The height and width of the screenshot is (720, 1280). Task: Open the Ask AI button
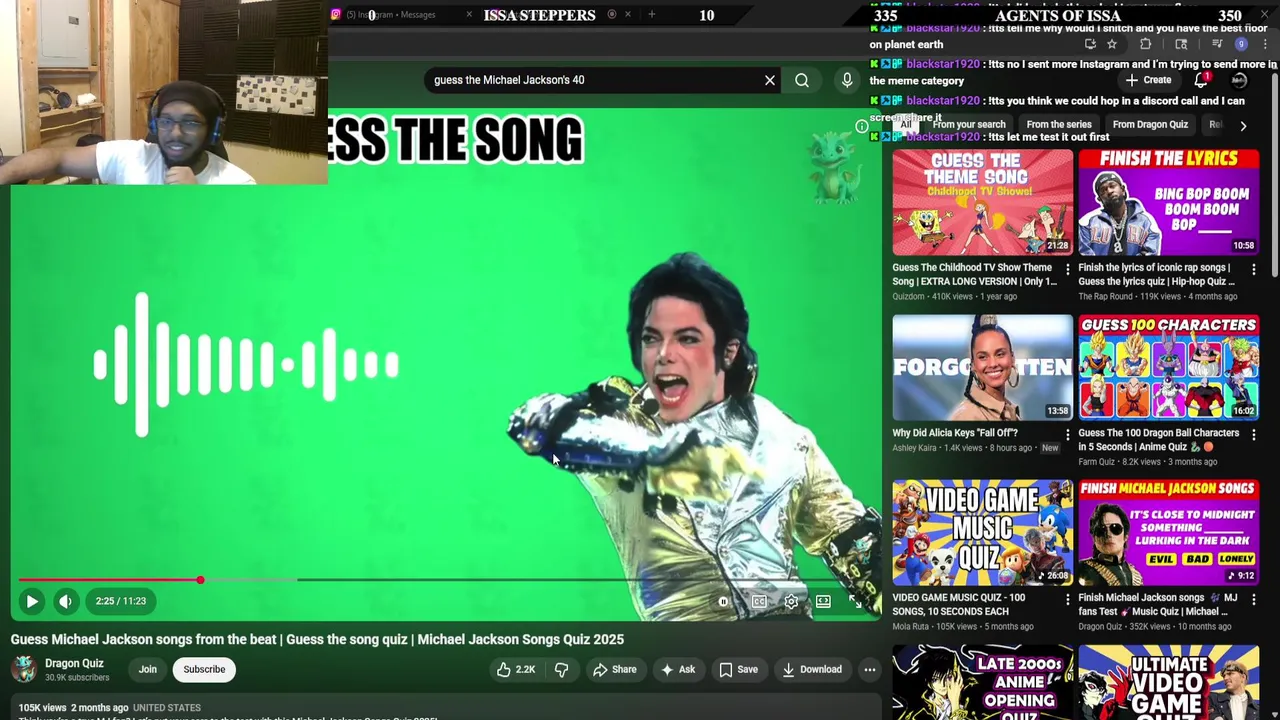[x=677, y=669]
